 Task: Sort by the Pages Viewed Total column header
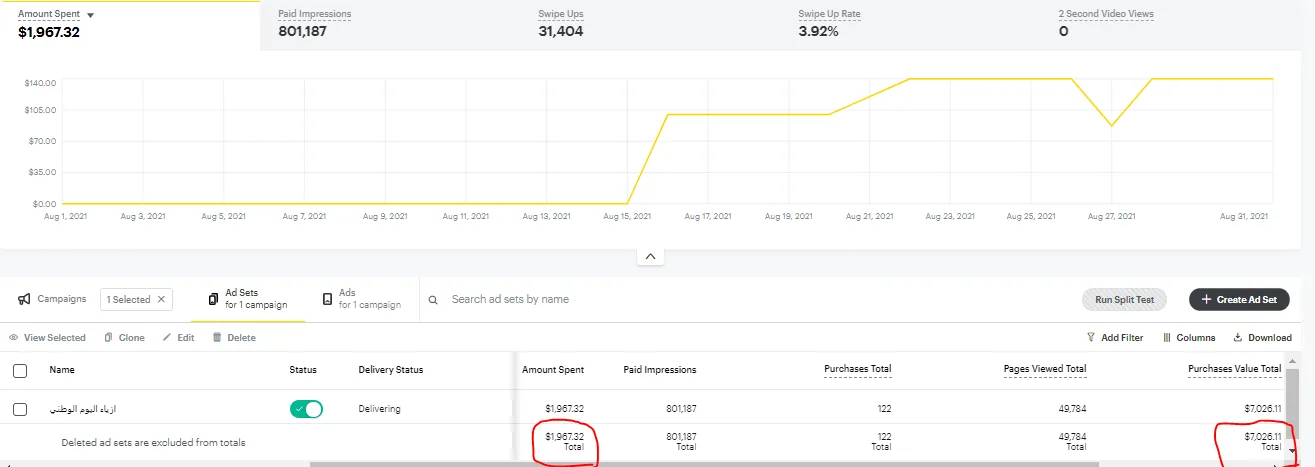1045,370
